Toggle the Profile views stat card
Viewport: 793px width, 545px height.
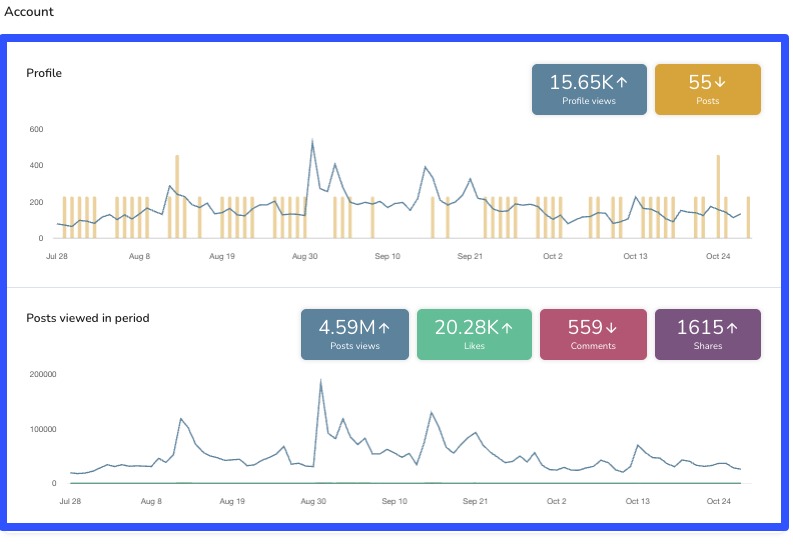pos(589,90)
